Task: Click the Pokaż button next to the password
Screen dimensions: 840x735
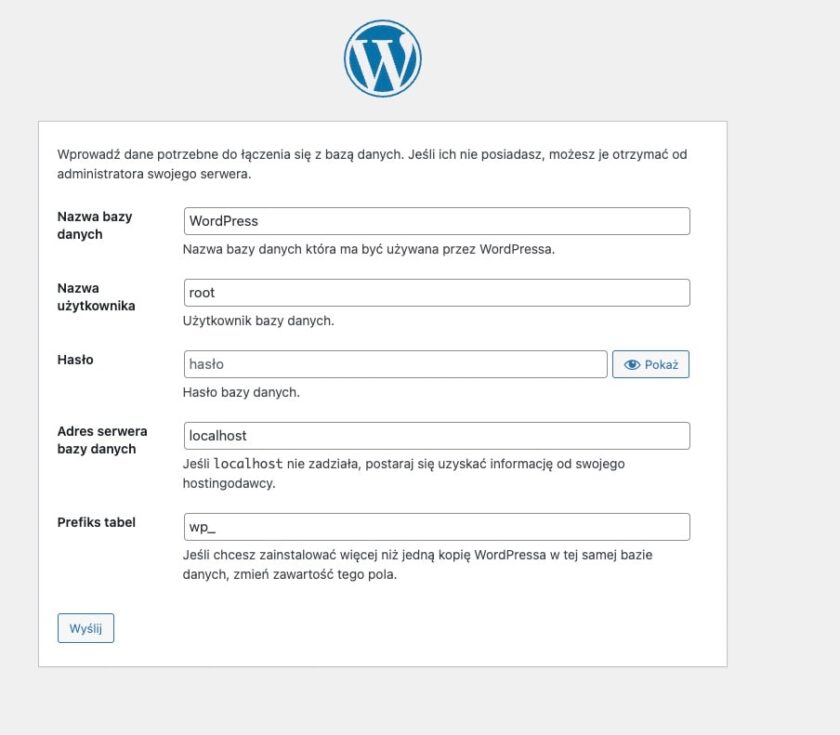Action: pos(651,364)
